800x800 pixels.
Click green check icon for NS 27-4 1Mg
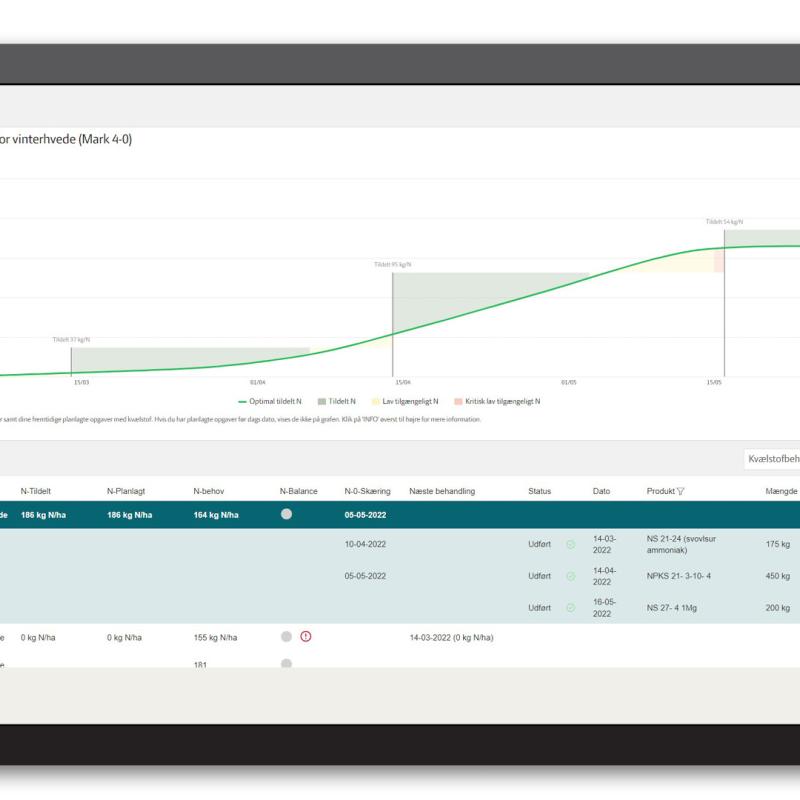[571, 608]
